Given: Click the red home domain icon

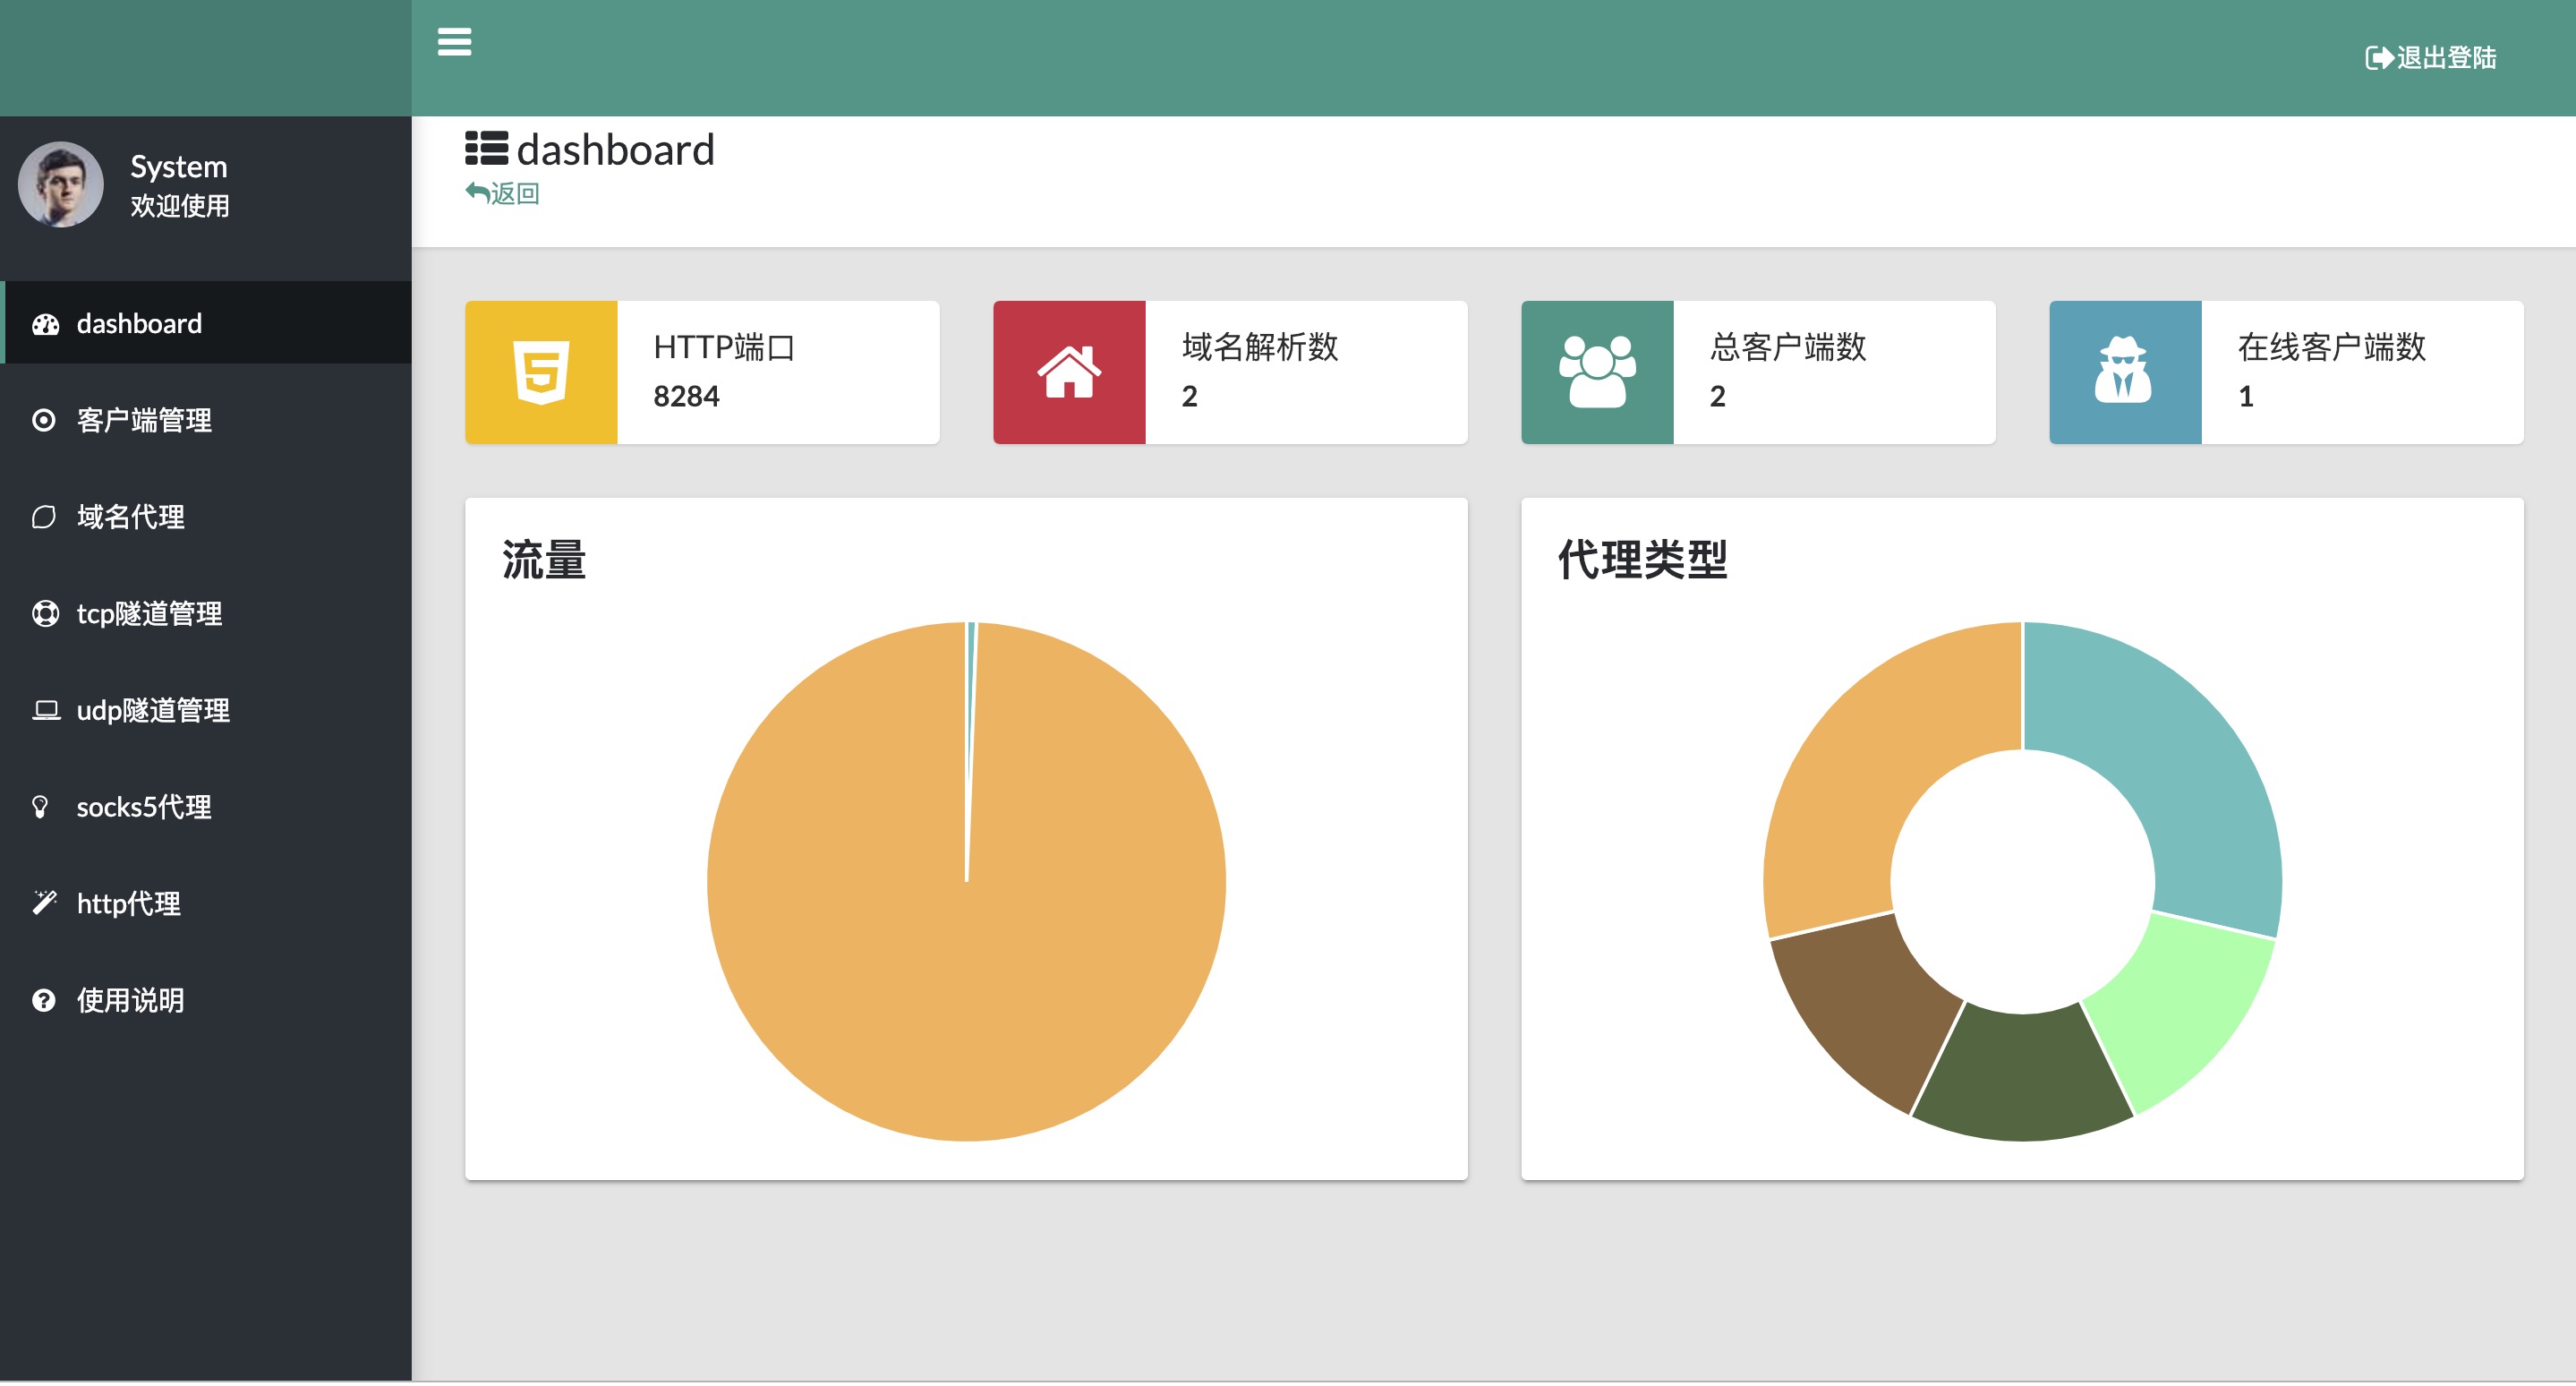Looking at the screenshot, I should [1069, 372].
